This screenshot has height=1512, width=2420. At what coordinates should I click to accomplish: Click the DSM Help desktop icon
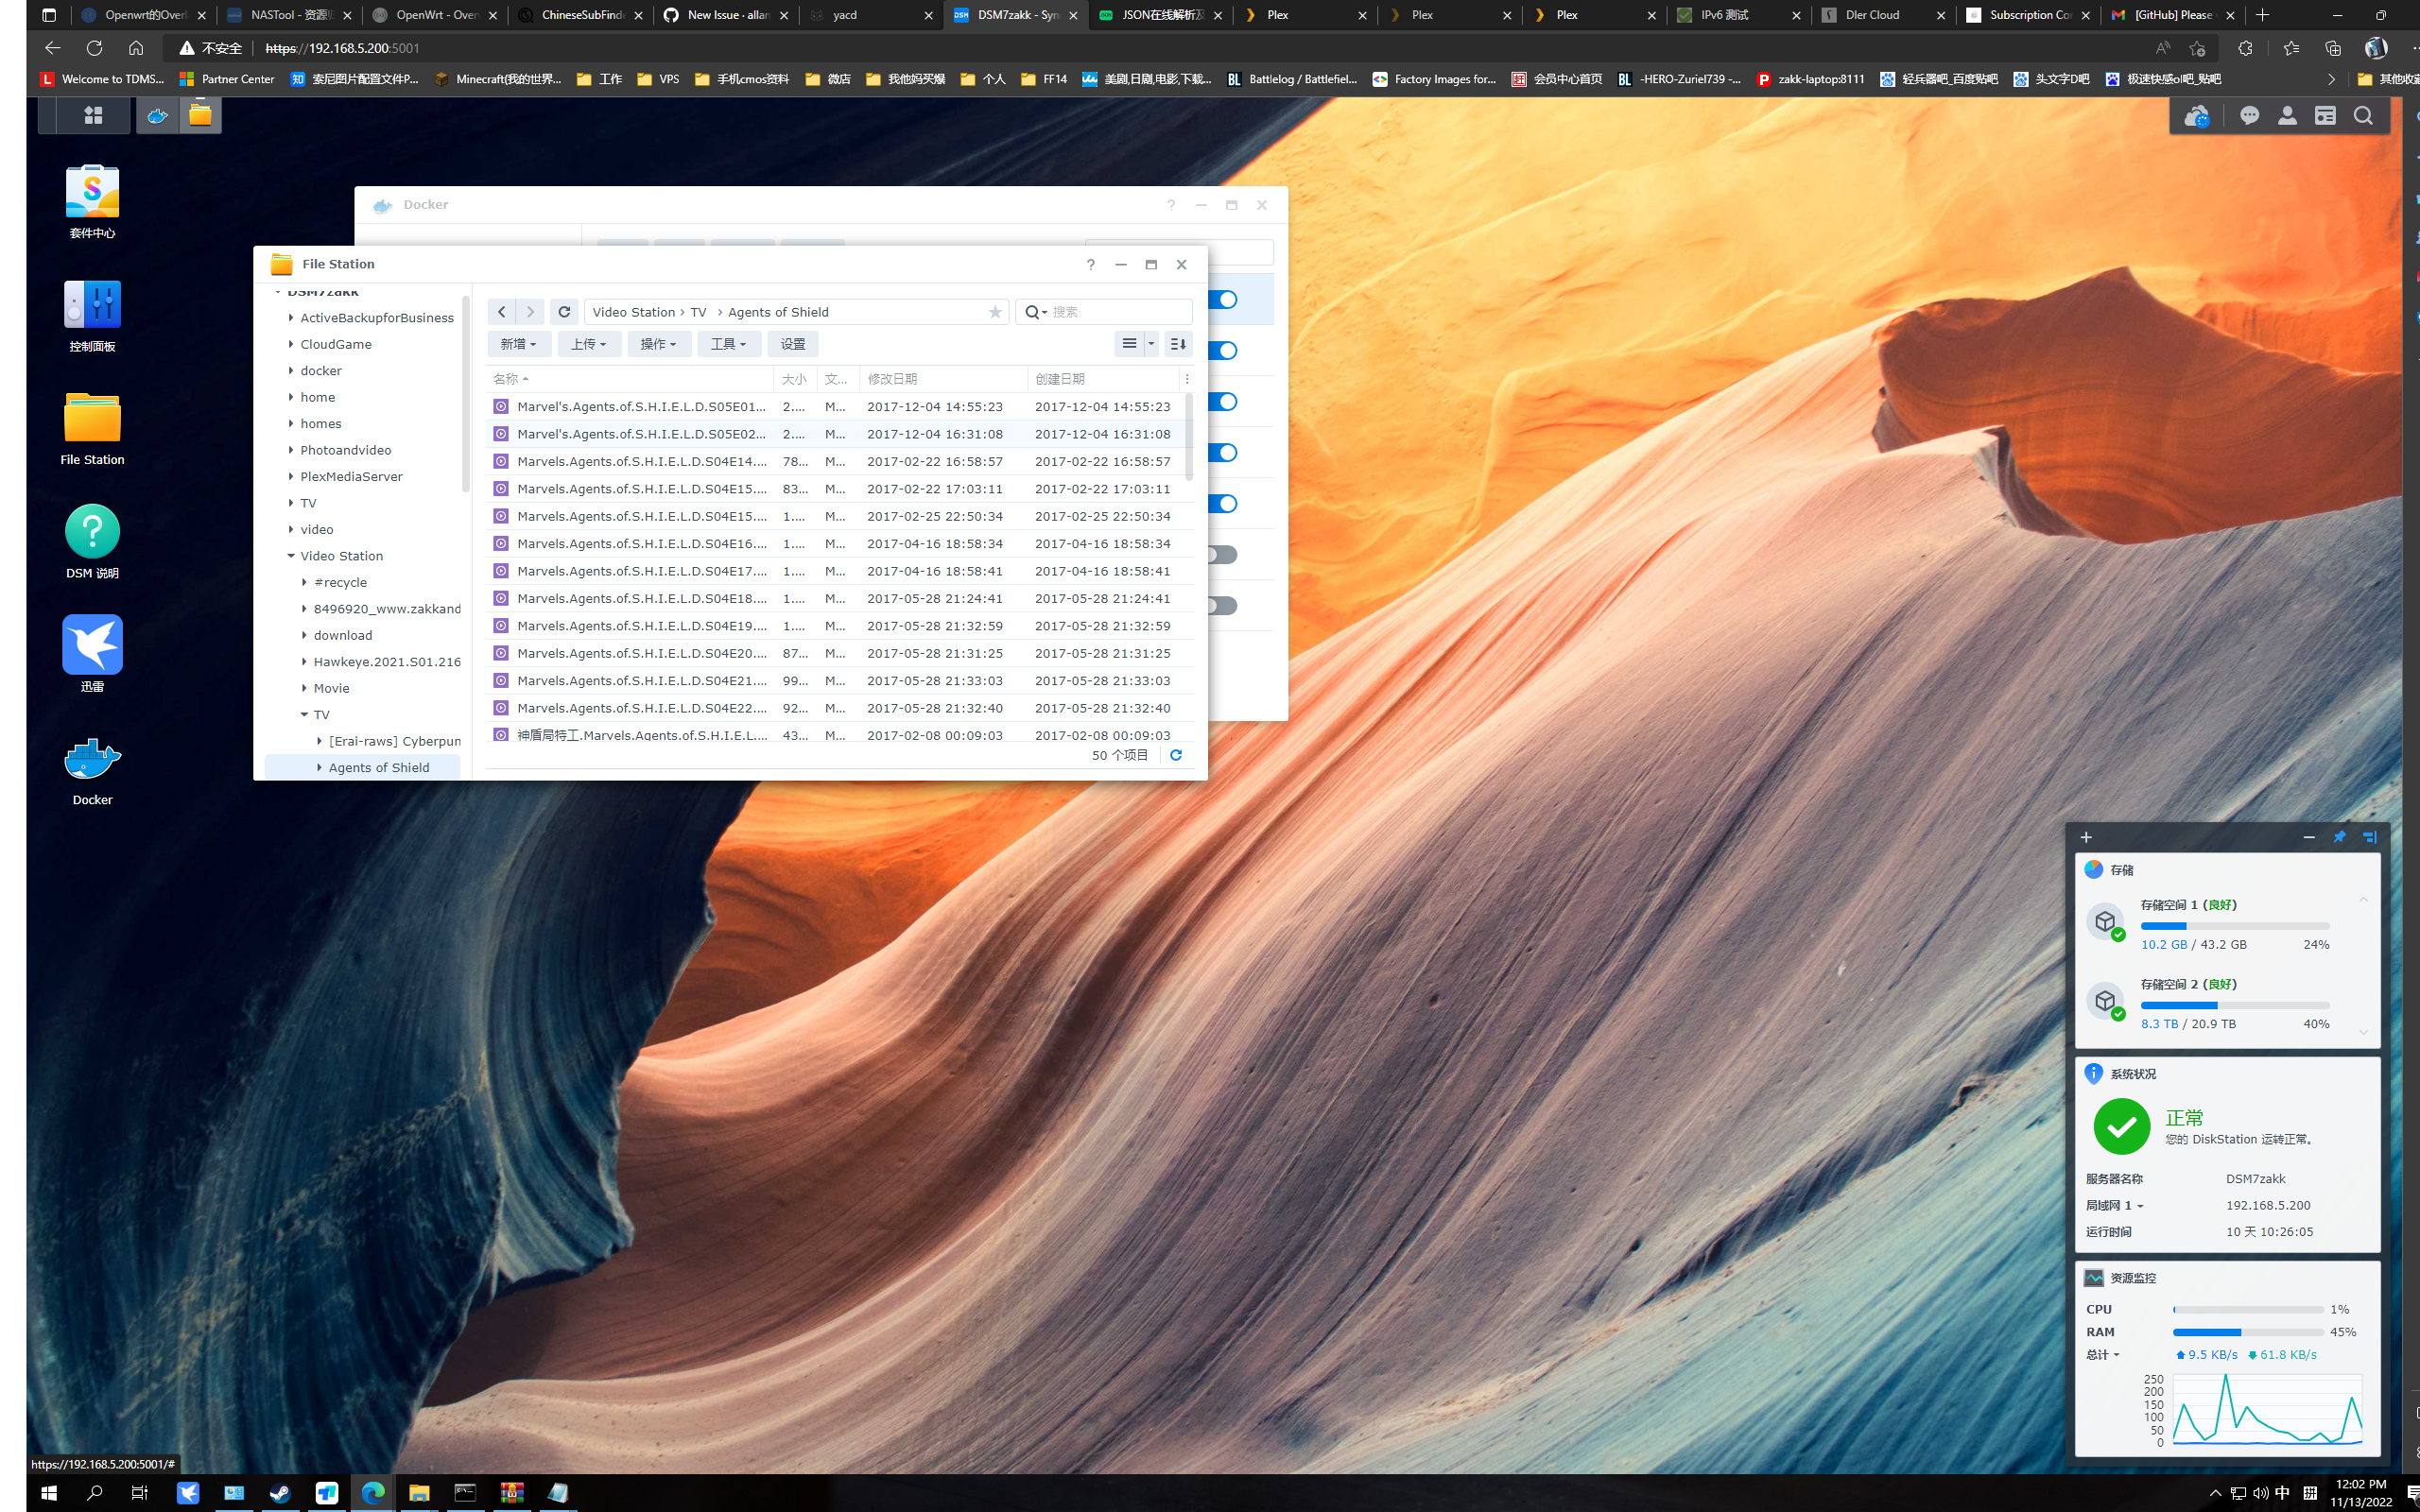[92, 532]
